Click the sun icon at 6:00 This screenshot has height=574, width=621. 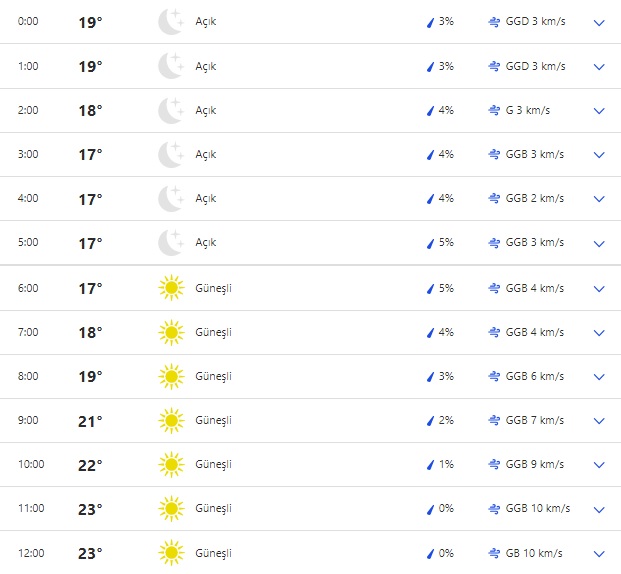tap(171, 289)
